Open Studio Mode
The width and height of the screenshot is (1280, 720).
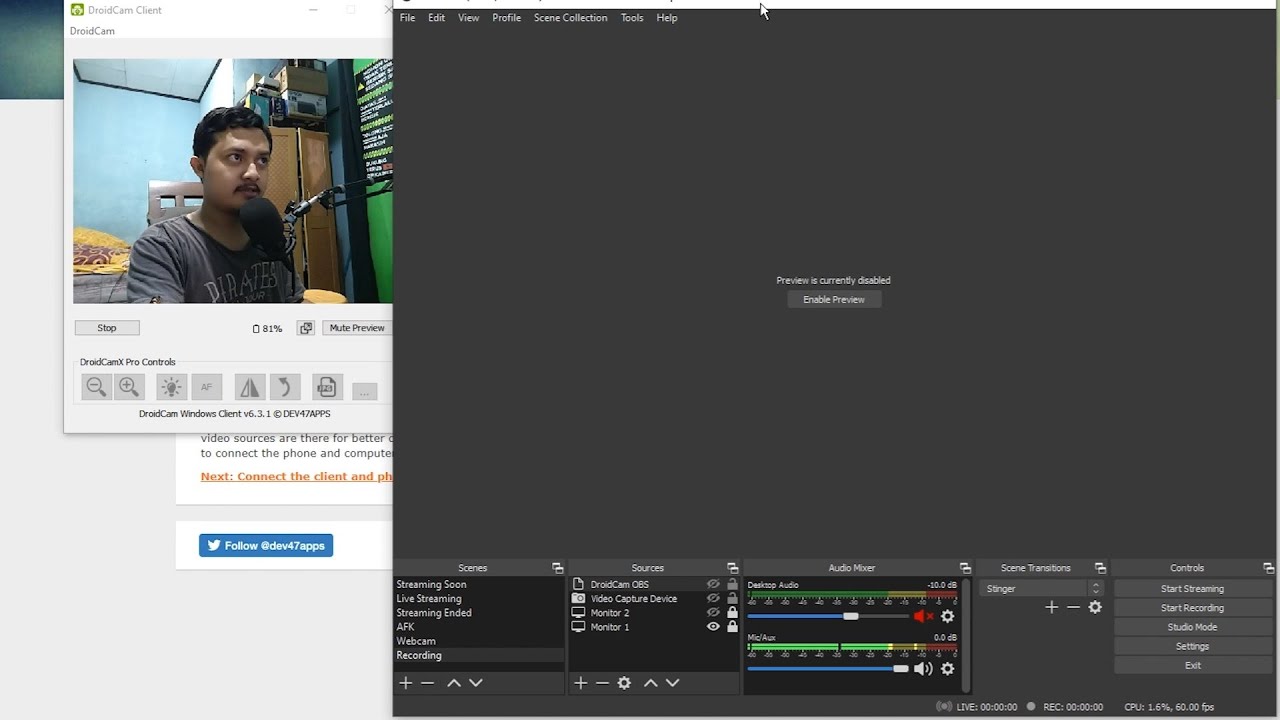1192,627
